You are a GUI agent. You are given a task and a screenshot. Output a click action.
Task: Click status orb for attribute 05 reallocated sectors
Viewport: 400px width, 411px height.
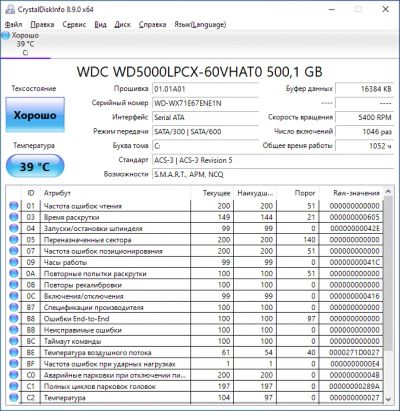pos(14,240)
